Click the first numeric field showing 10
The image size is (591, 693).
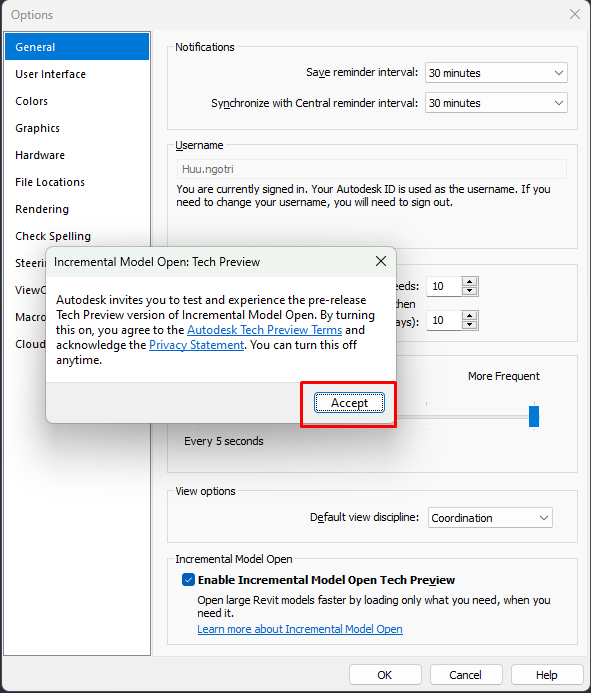[444, 286]
